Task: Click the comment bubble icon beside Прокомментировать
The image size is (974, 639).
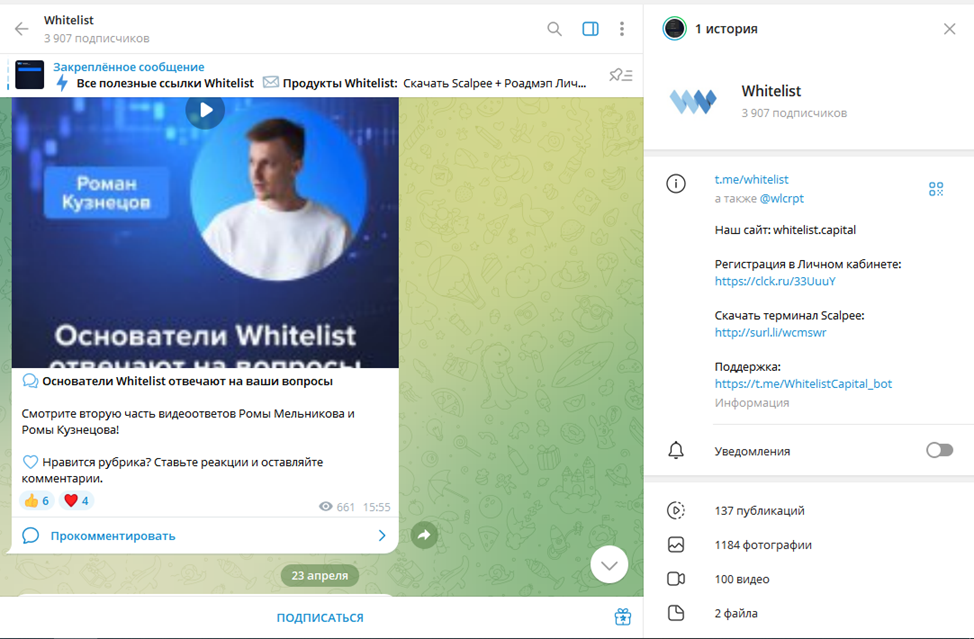Action: (x=30, y=535)
